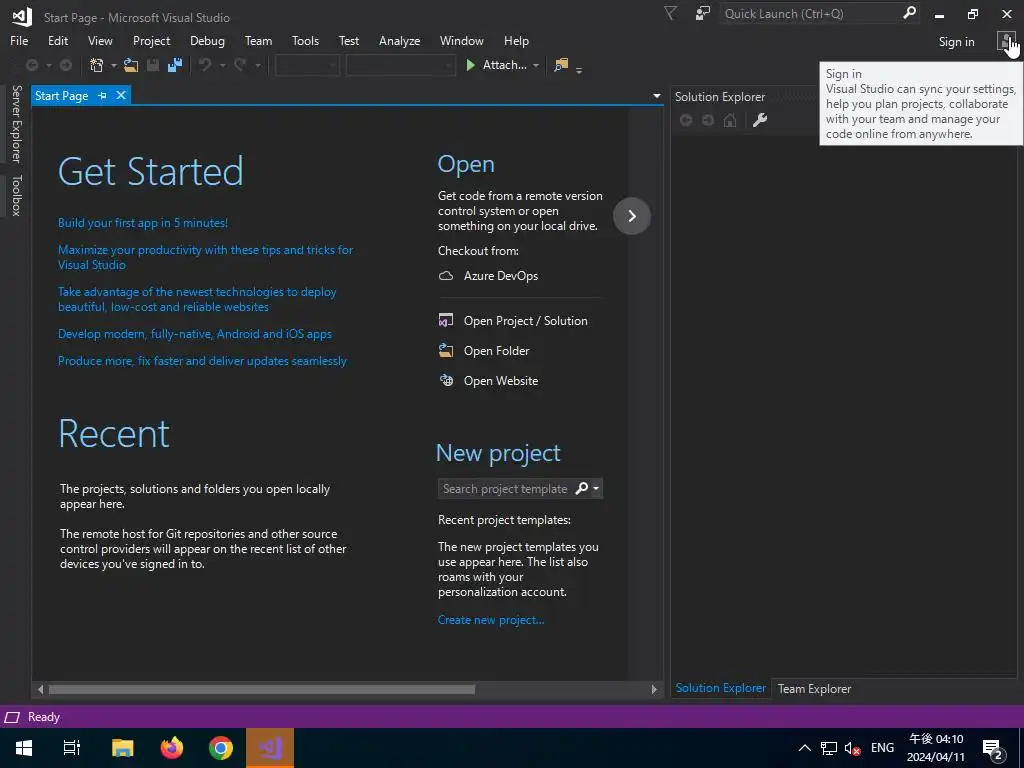
Task: Open Firefox from the Windows taskbar
Action: coord(172,748)
